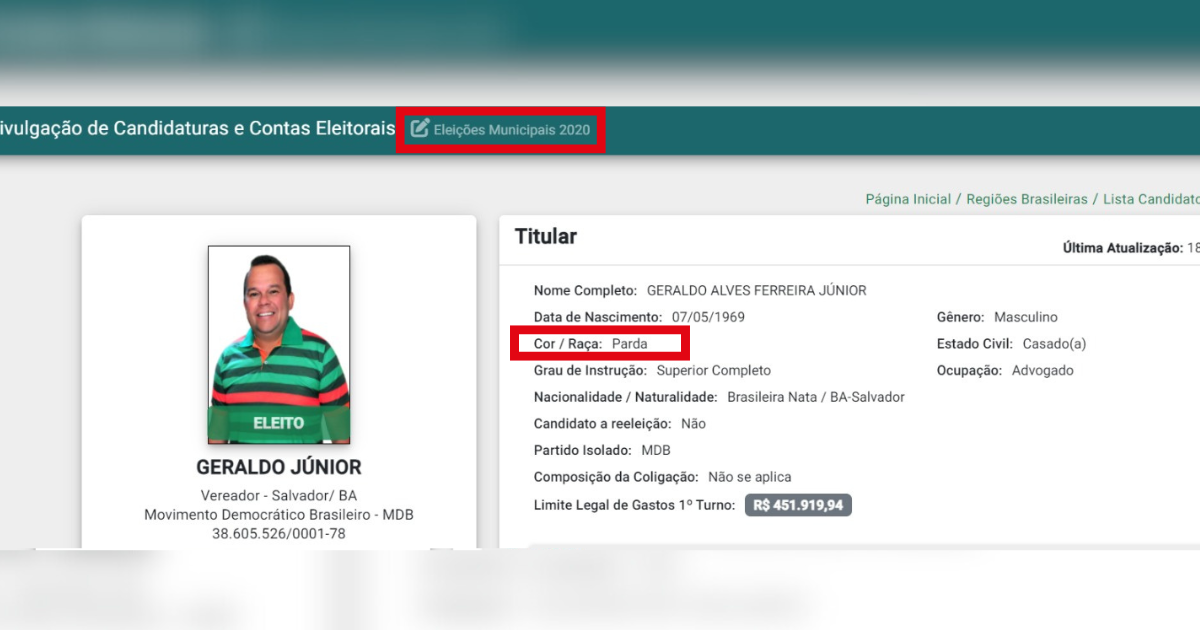The height and width of the screenshot is (630, 1200).
Task: Select the CNPJ number 38.605.526/0001-78
Action: tap(279, 533)
